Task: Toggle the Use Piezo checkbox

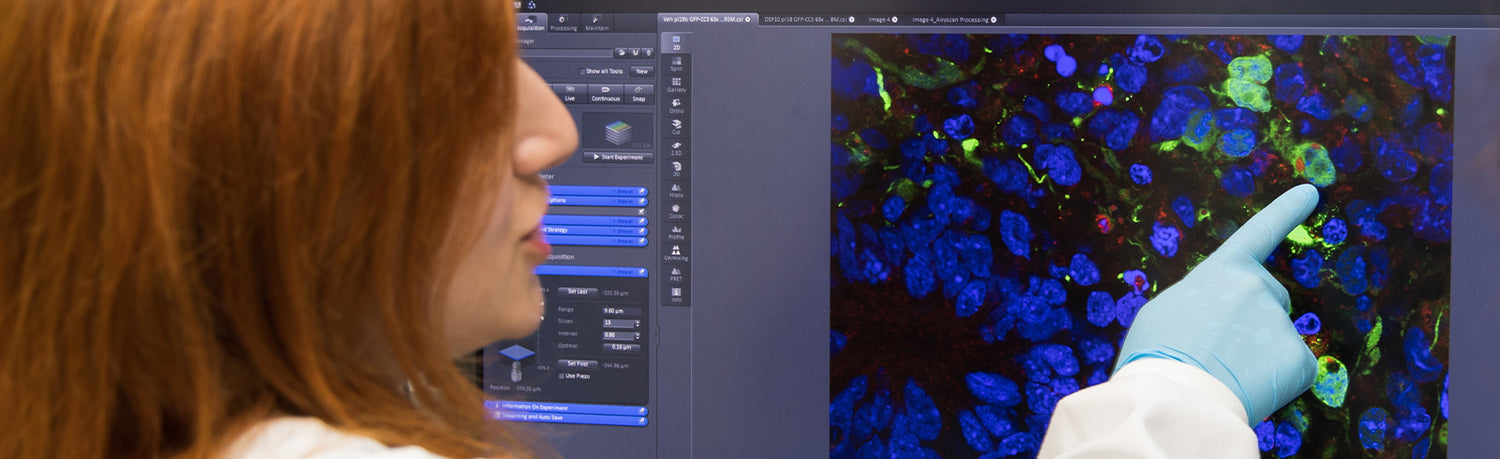Action: (561, 376)
